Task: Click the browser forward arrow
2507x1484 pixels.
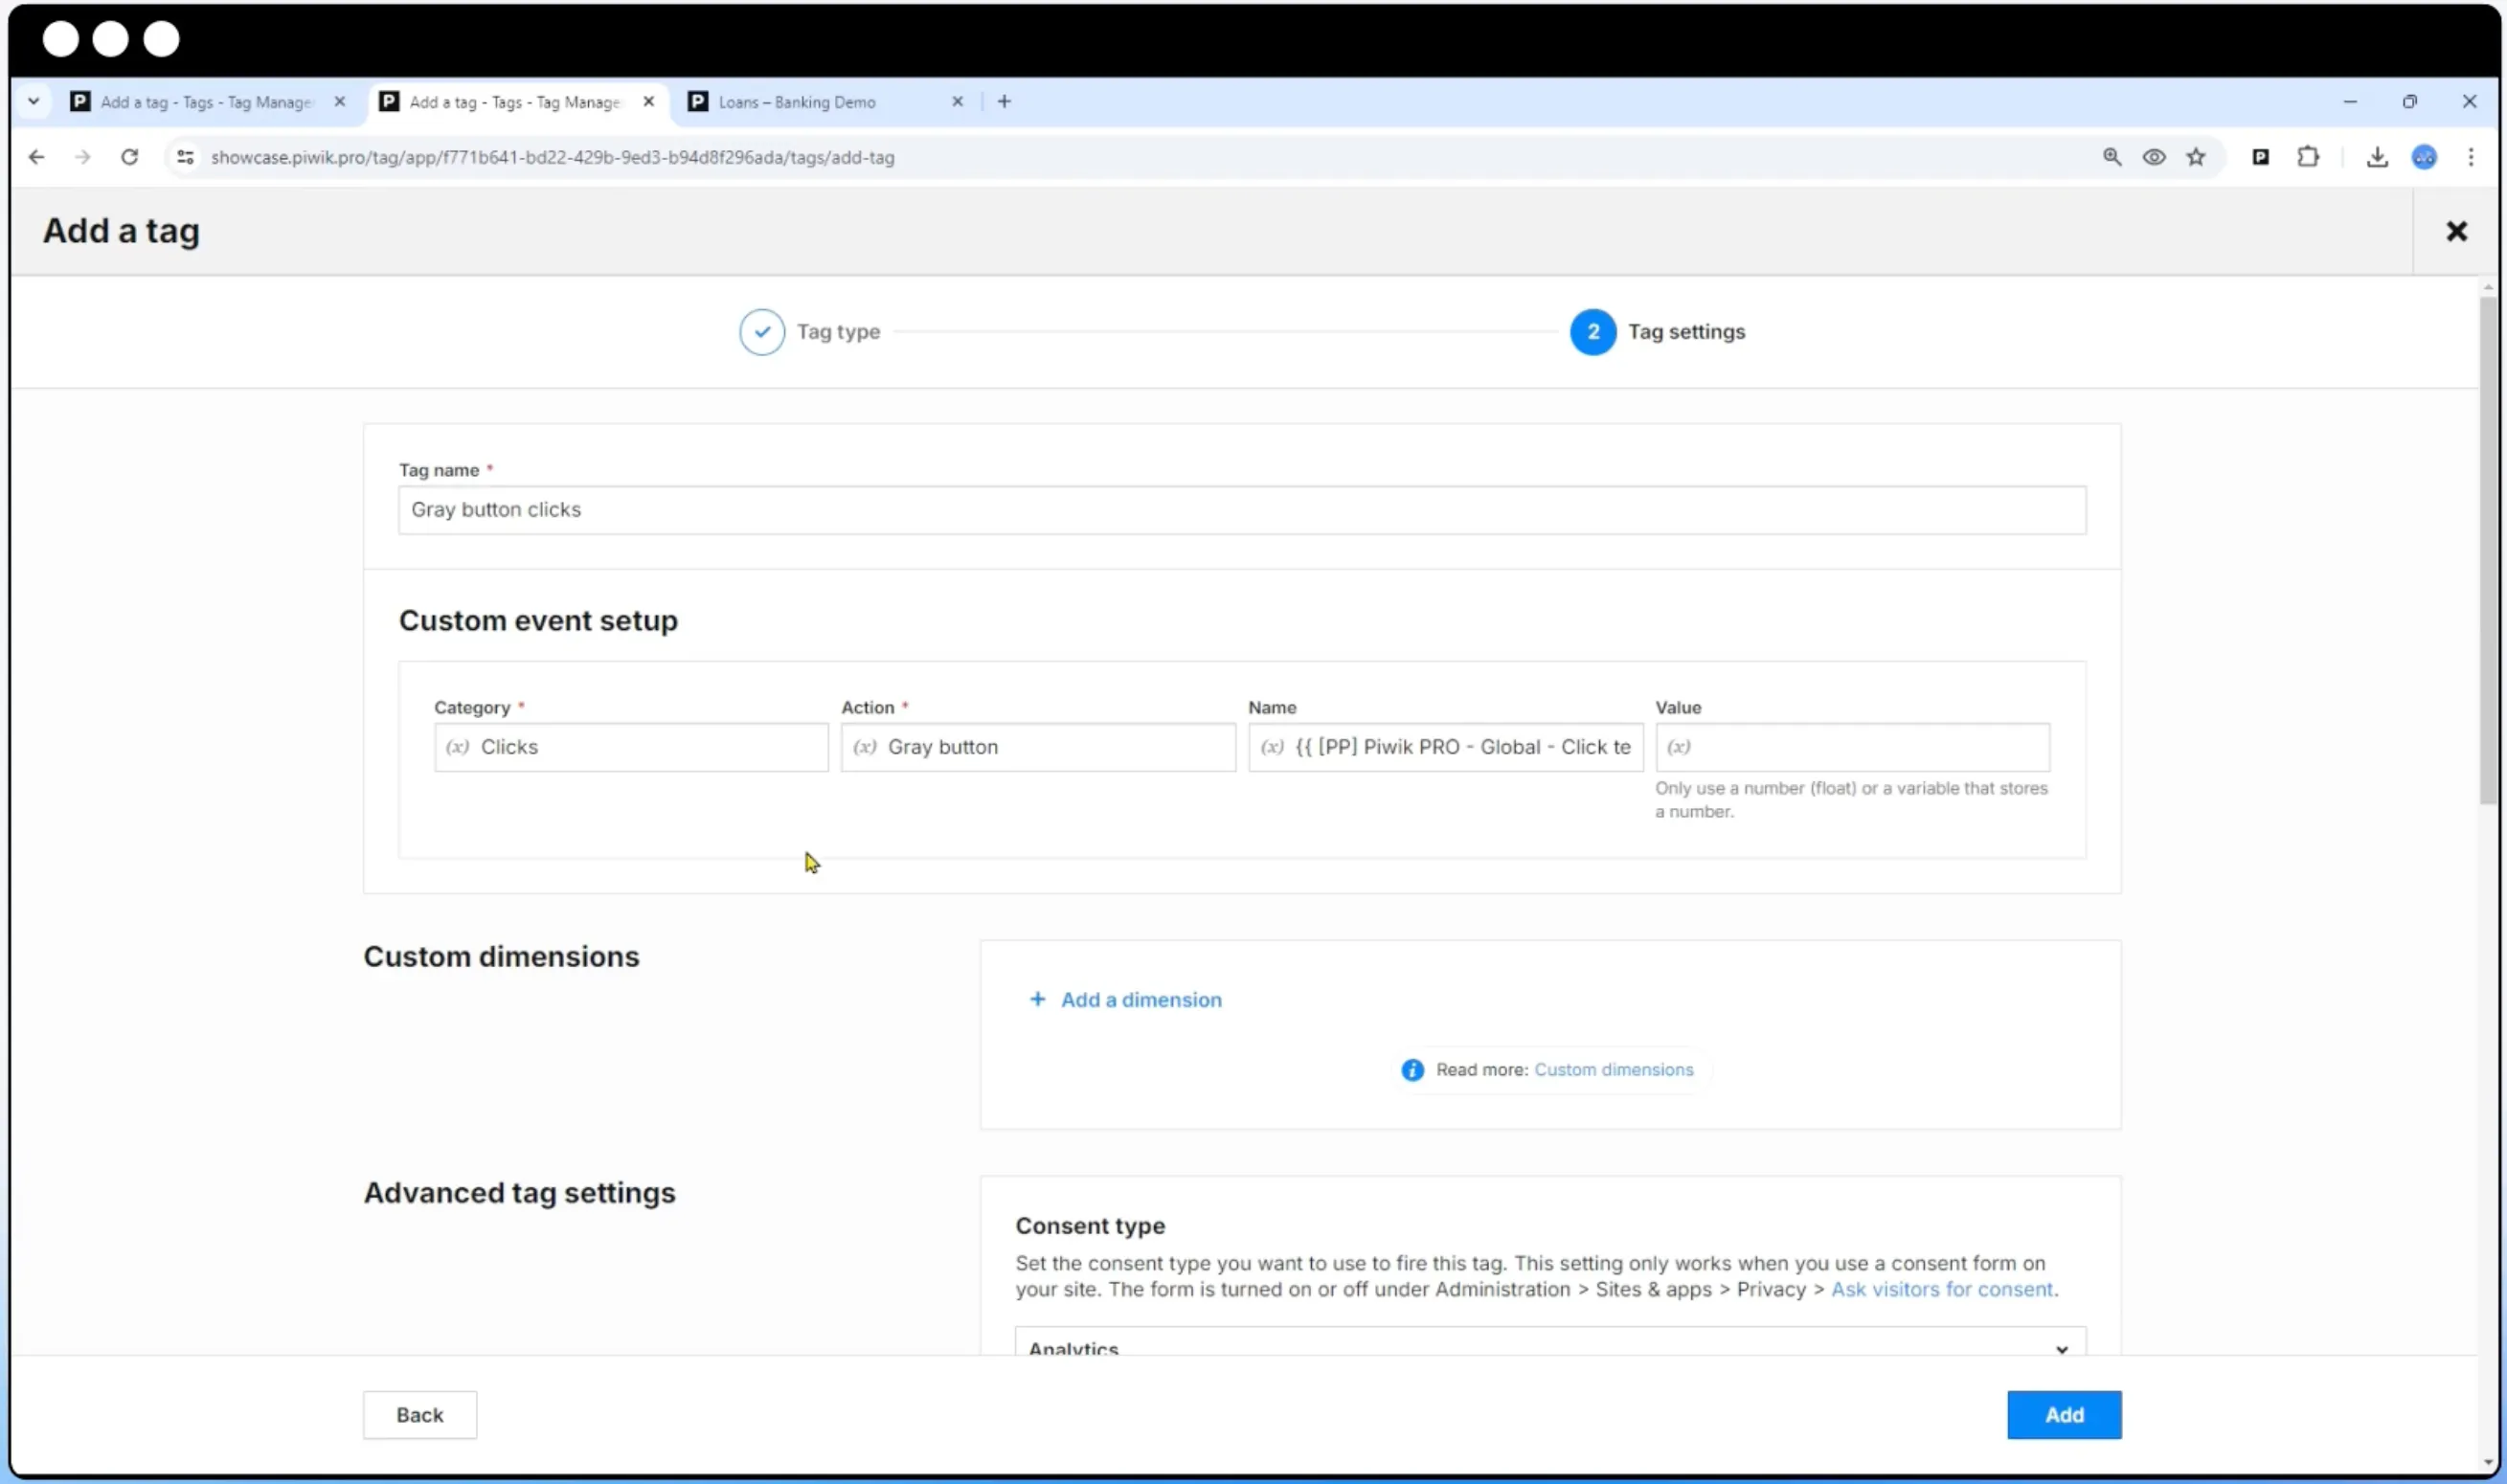Action: coord(83,157)
